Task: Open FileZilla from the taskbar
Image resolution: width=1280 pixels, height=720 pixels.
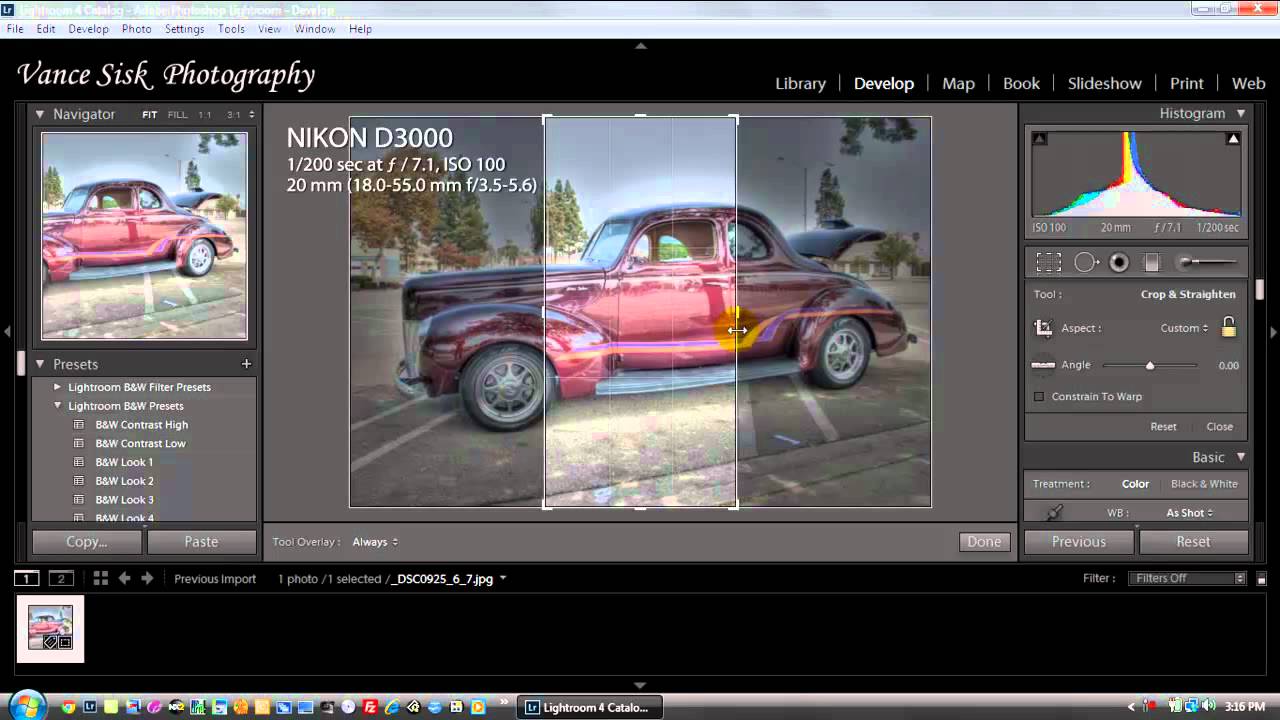Action: pos(369,707)
